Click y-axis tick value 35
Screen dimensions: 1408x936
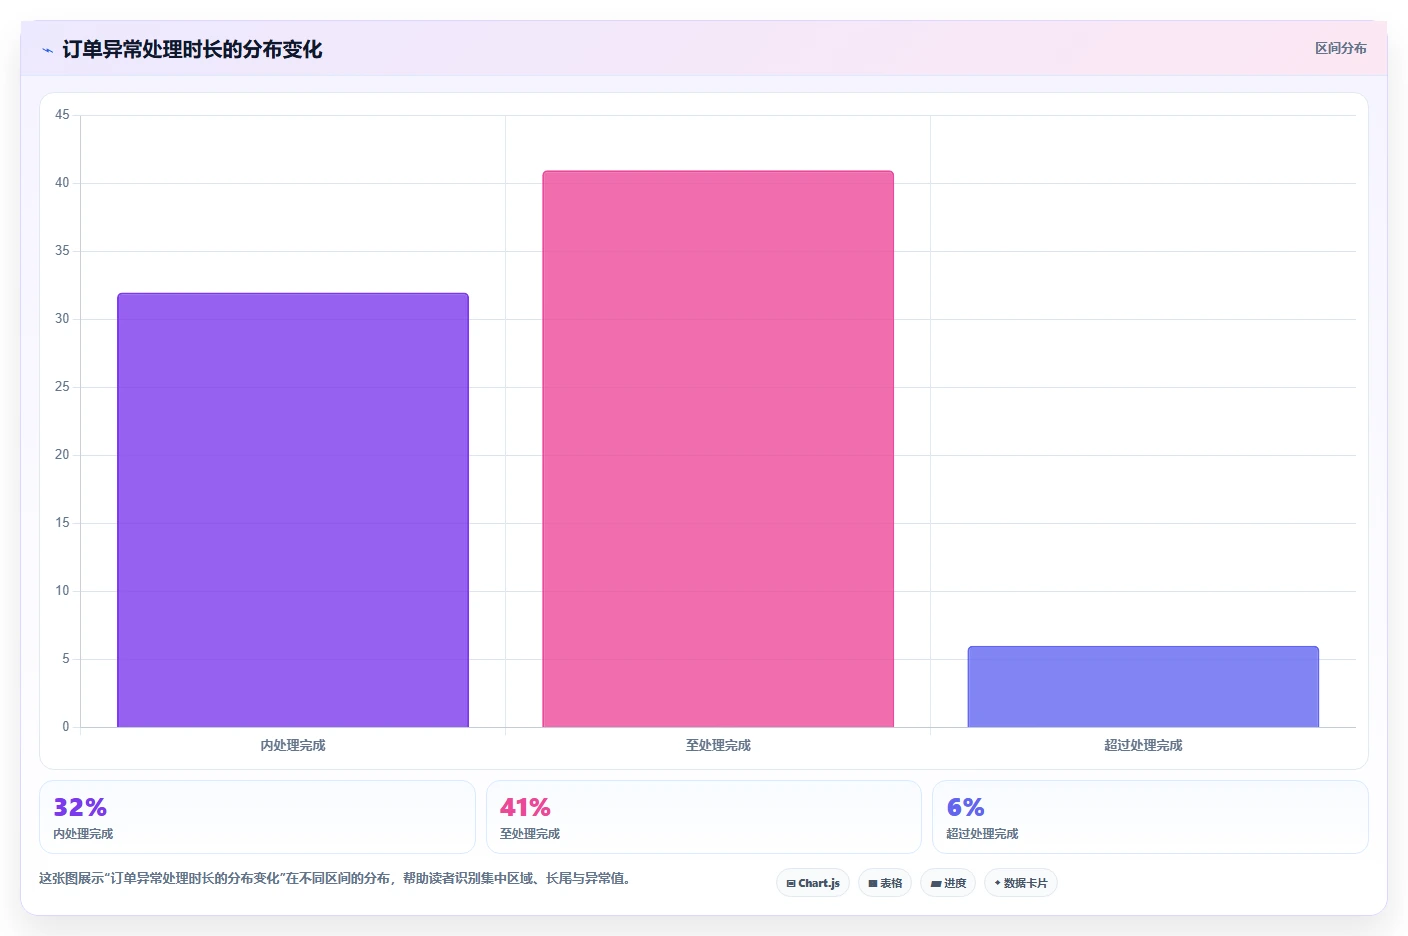click(x=62, y=251)
